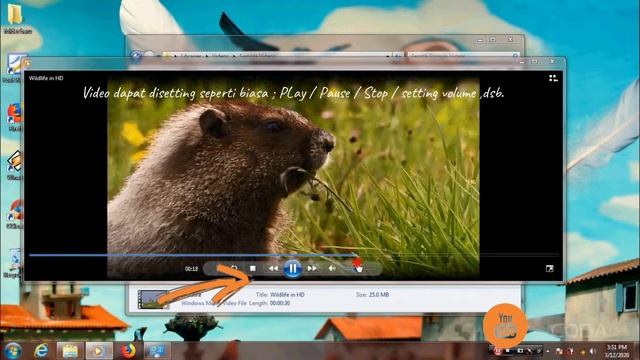640x360 pixels.
Task: Select the folder icon on the desktop
Action: (x=15, y=18)
